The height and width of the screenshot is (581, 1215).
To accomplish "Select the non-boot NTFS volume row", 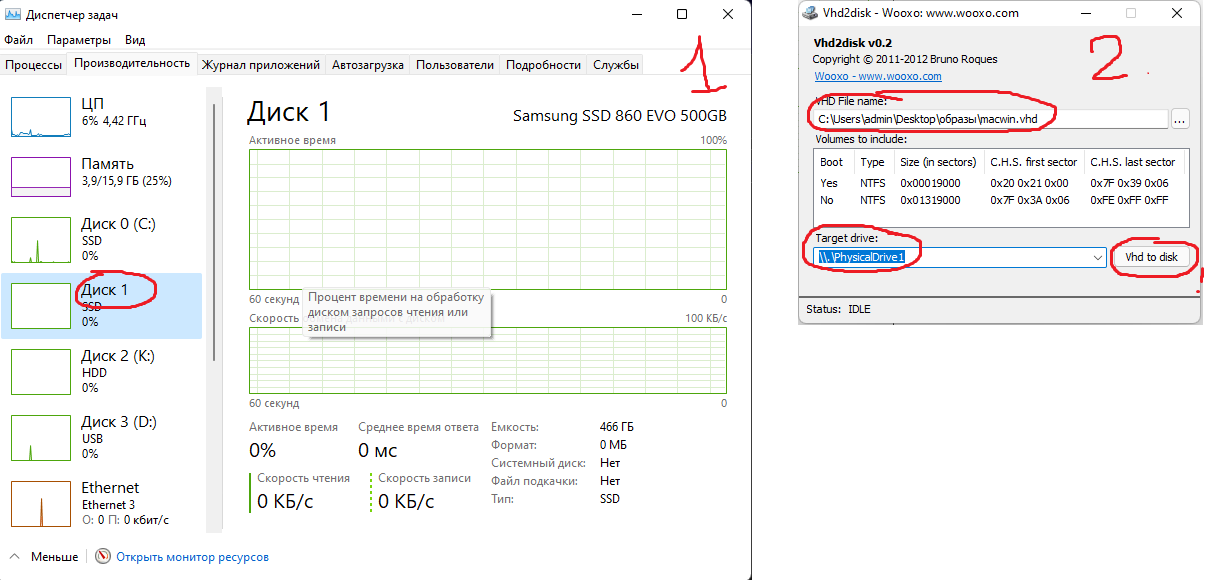I will (x=1002, y=200).
